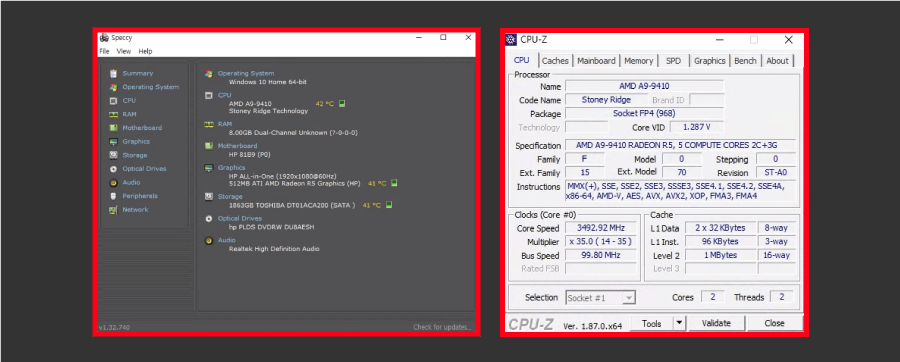Click the Graphics icon in Speccy sidebar

pyautogui.click(x=113, y=142)
